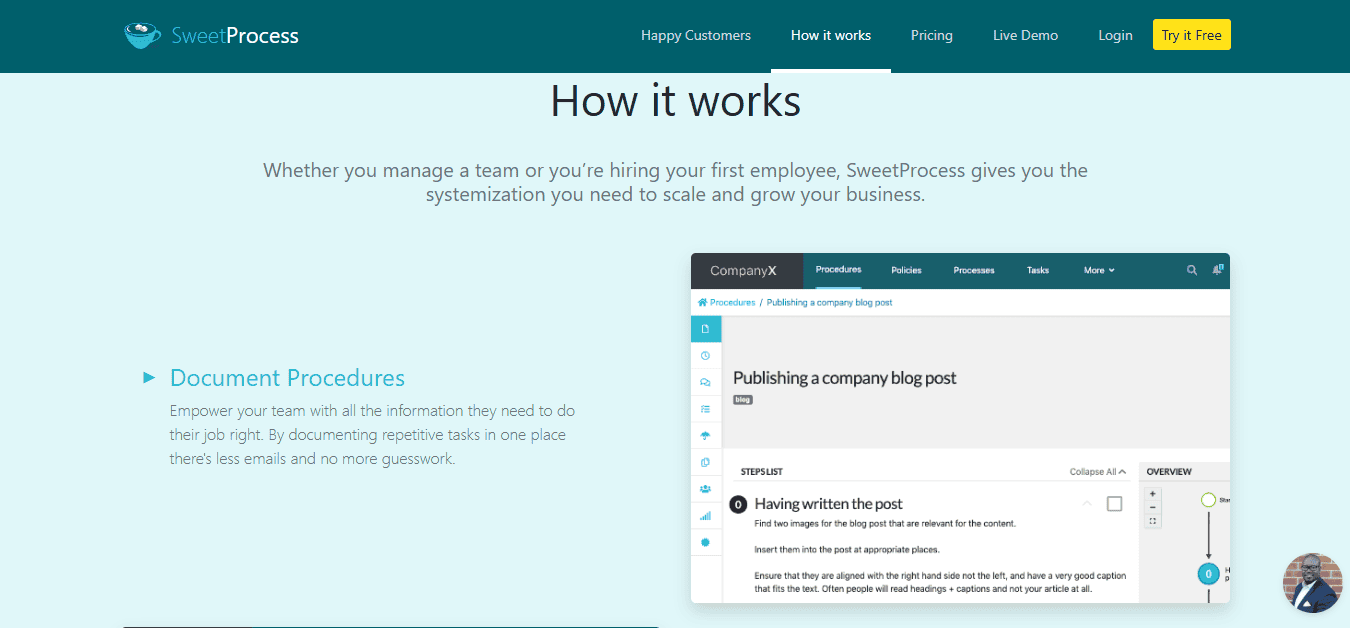Click the Try it Free button

[x=1192, y=35]
